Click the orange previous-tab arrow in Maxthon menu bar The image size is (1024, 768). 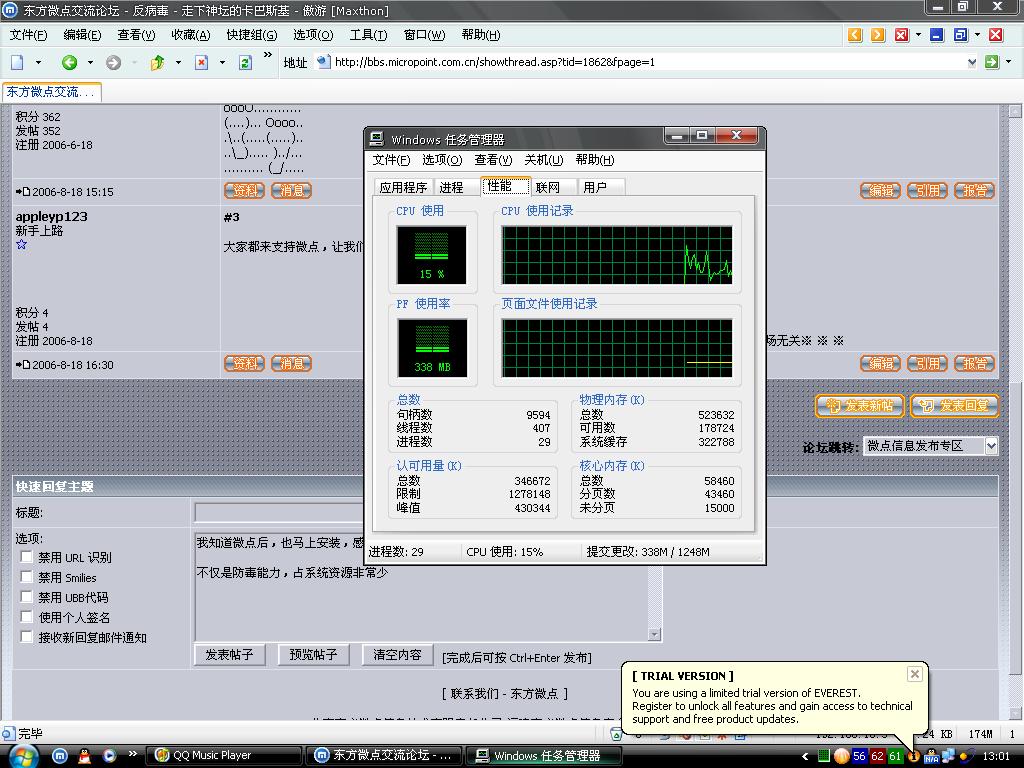pos(855,35)
